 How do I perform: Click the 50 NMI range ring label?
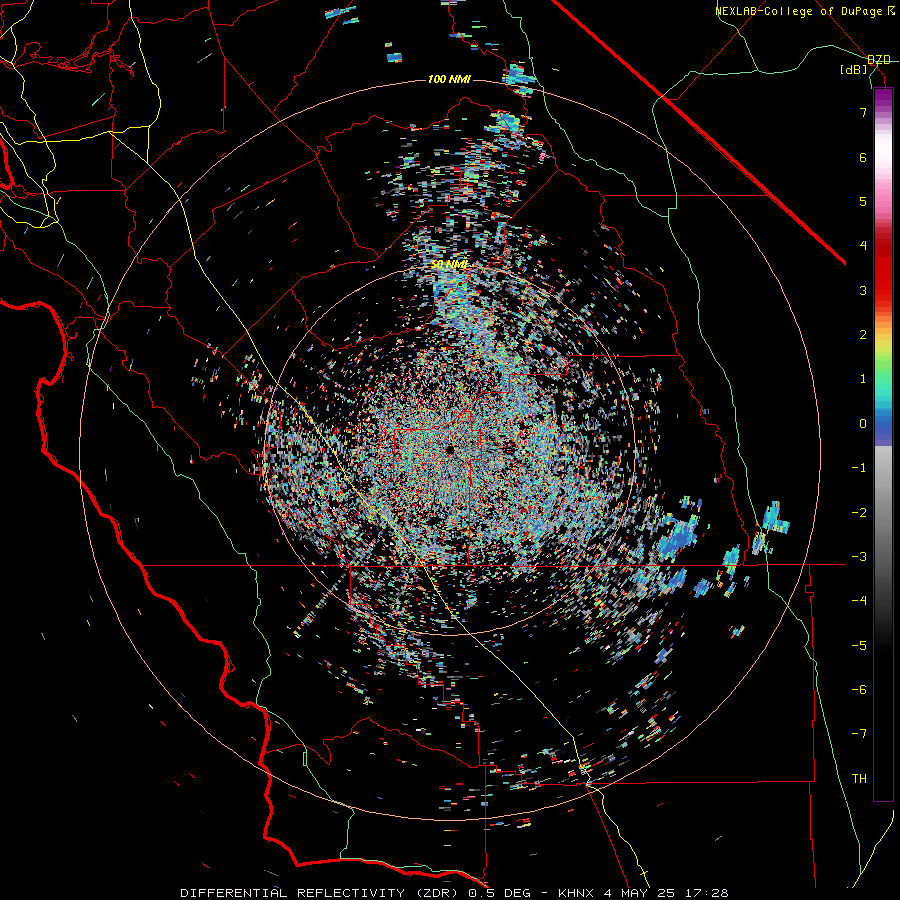pos(449,264)
